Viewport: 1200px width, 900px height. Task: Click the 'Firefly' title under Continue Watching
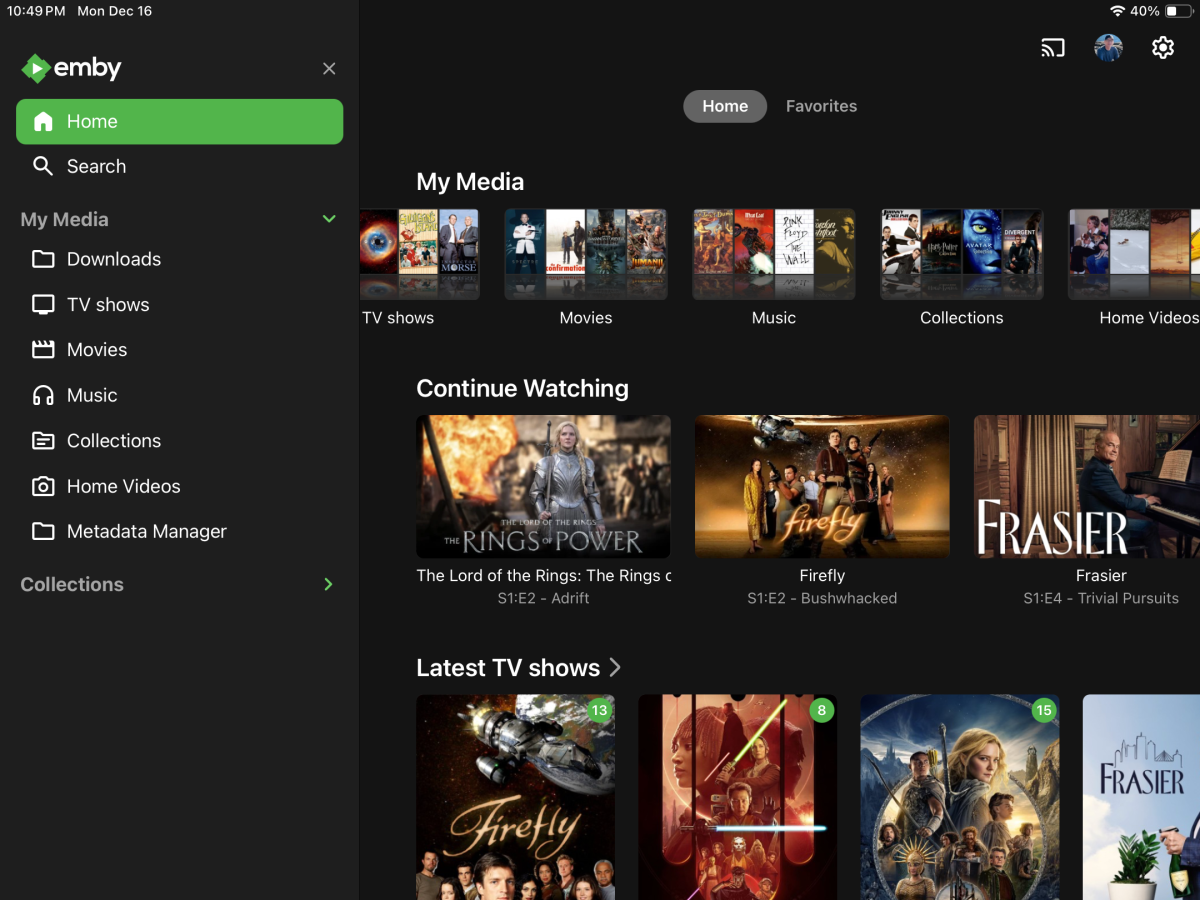click(822, 576)
